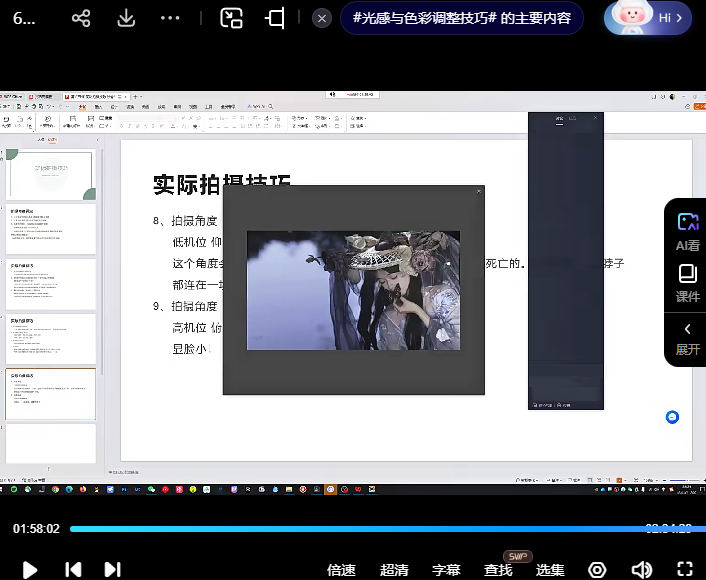The height and width of the screenshot is (580, 706).
Task: Skip to the next video
Action: coord(112,569)
